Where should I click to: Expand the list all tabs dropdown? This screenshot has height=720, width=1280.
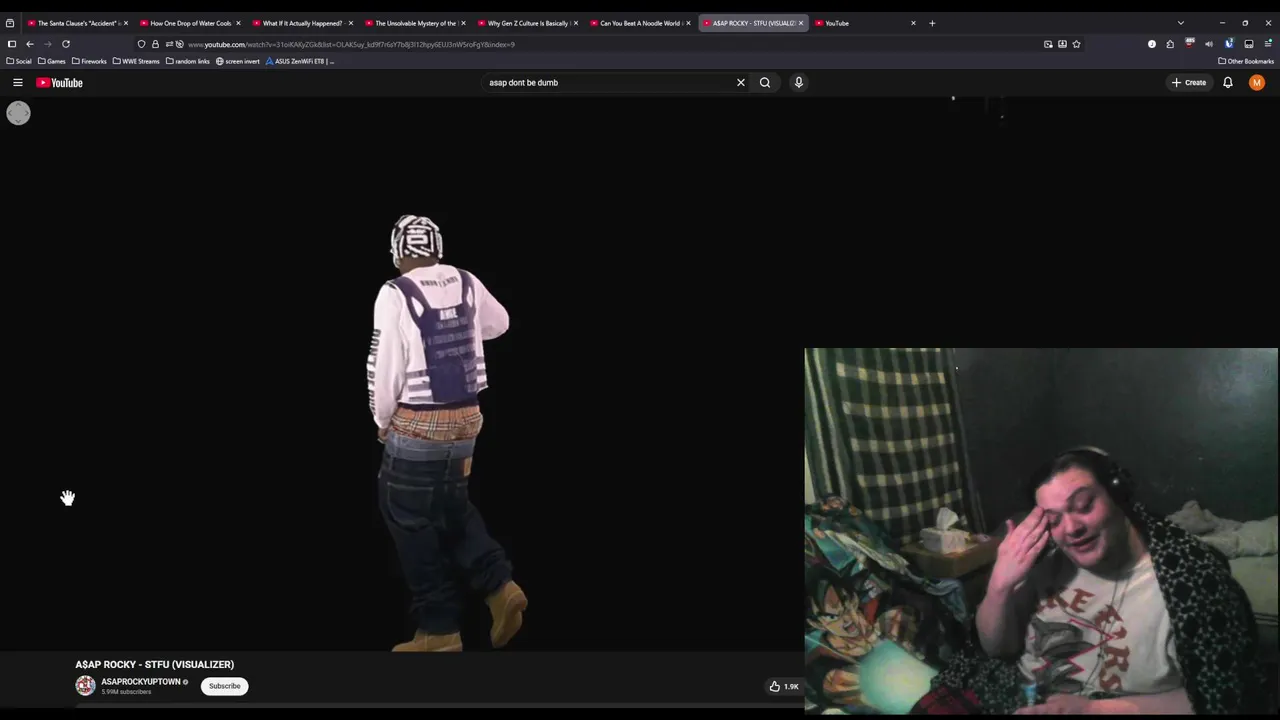1180,23
